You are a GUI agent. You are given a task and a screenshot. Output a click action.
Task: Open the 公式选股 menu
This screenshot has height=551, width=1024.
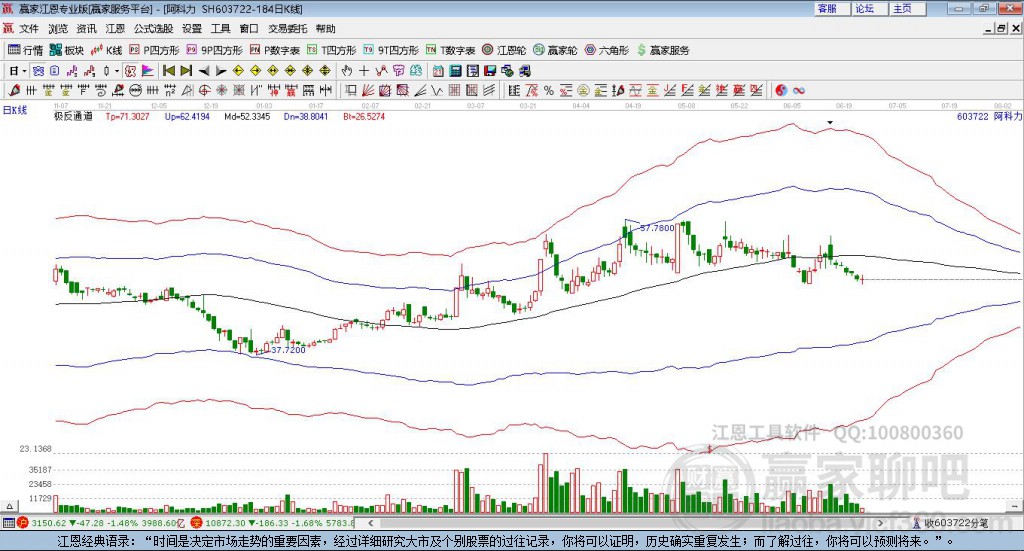pos(153,29)
